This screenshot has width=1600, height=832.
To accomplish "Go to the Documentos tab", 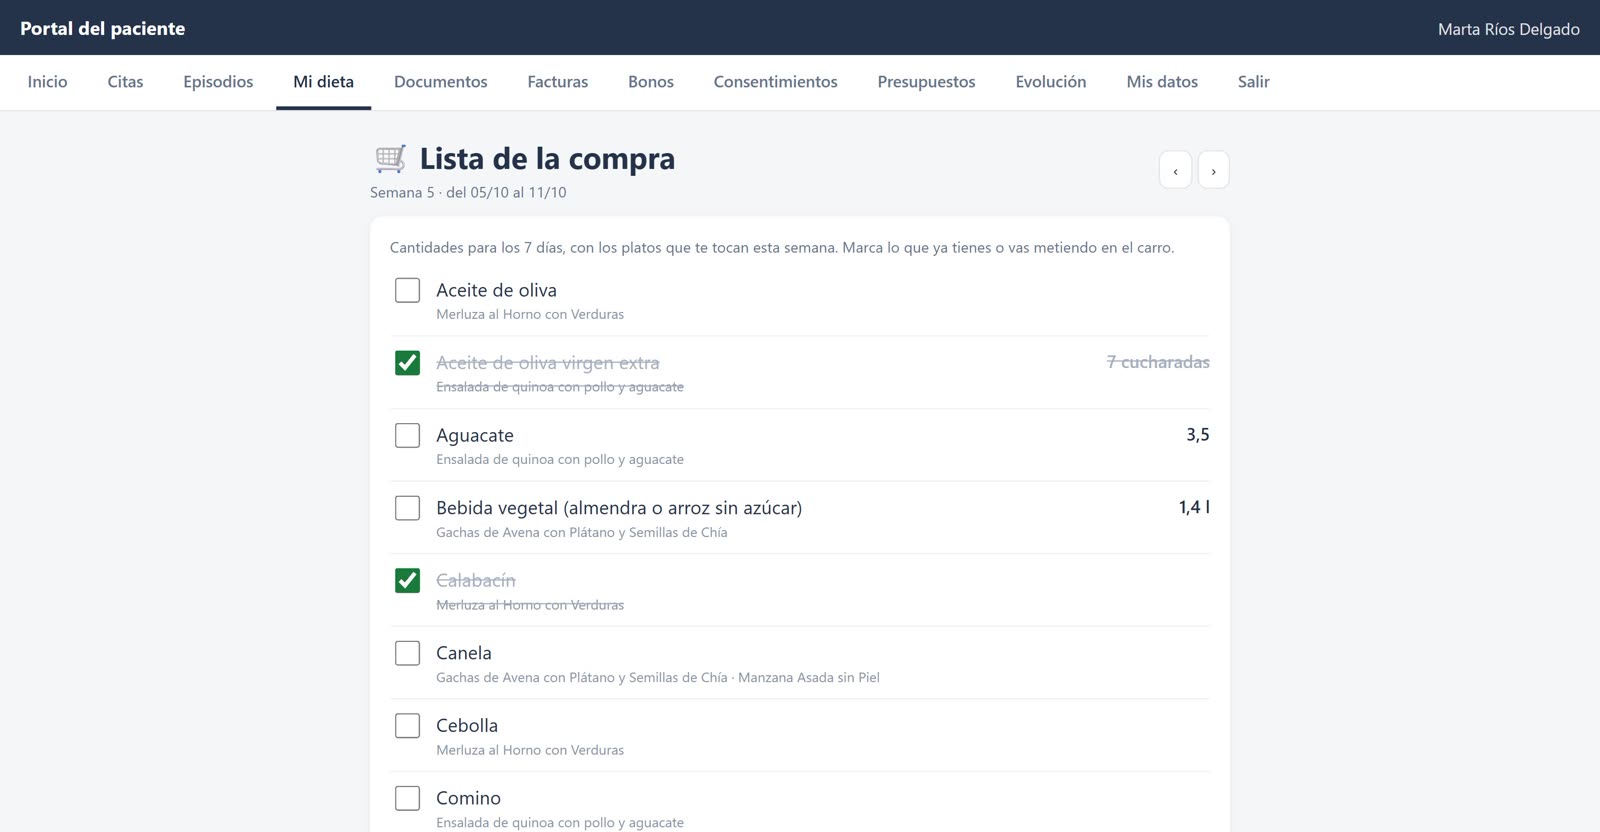I will point(440,82).
